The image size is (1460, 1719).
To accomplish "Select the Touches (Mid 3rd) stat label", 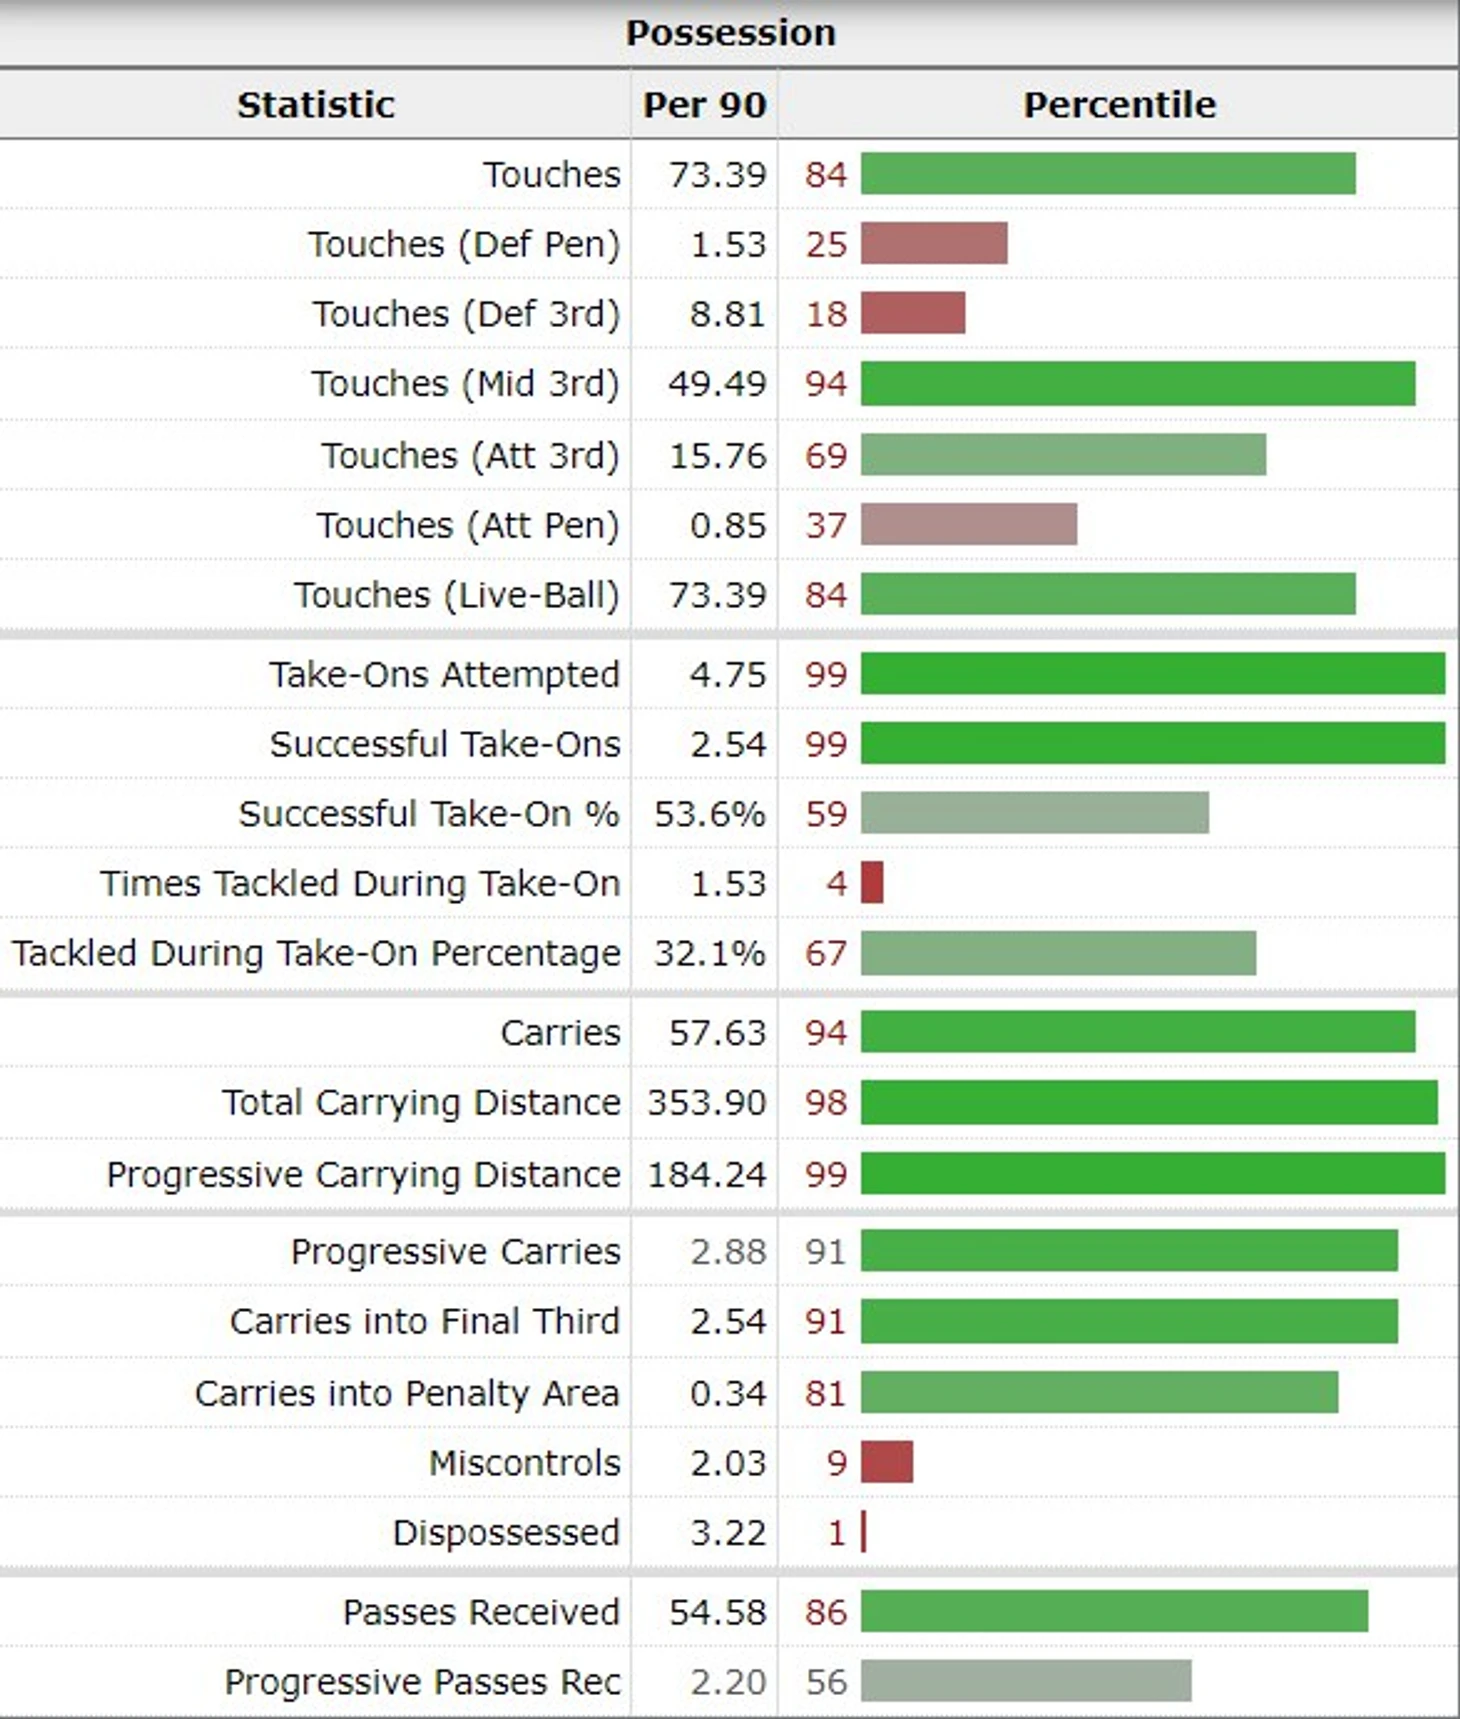I will [465, 384].
